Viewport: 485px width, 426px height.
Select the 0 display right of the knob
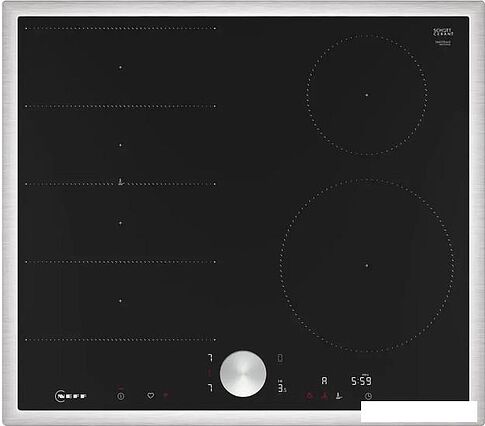[x=280, y=358]
